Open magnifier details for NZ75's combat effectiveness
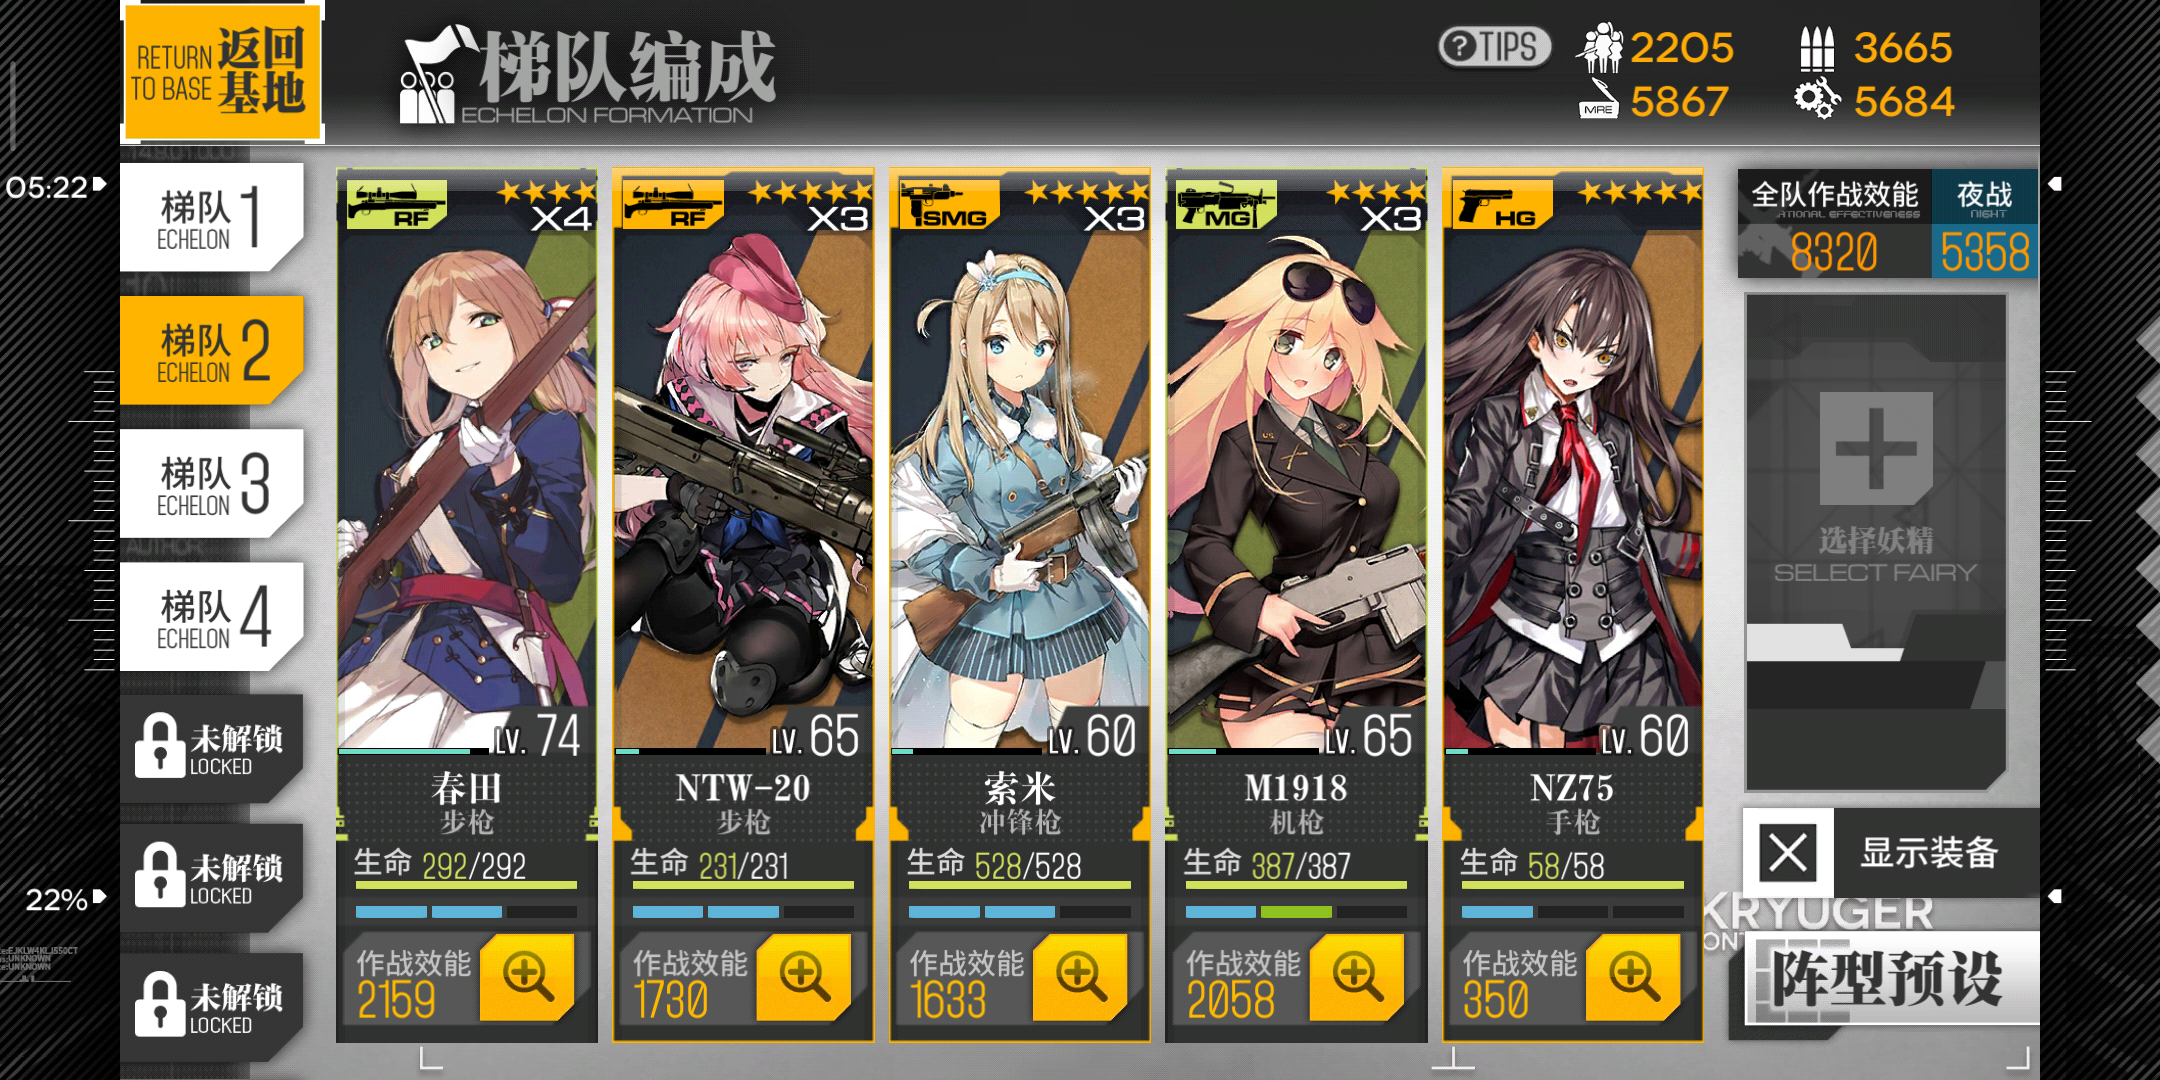2160x1080 pixels. (1633, 977)
